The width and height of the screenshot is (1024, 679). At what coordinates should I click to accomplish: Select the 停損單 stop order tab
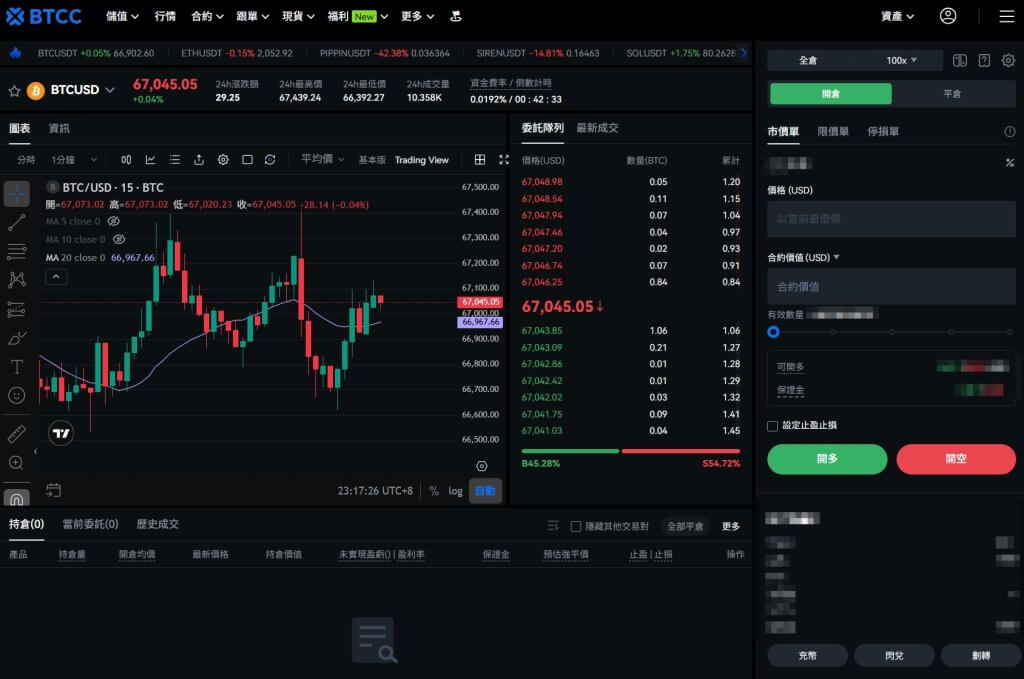click(883, 132)
